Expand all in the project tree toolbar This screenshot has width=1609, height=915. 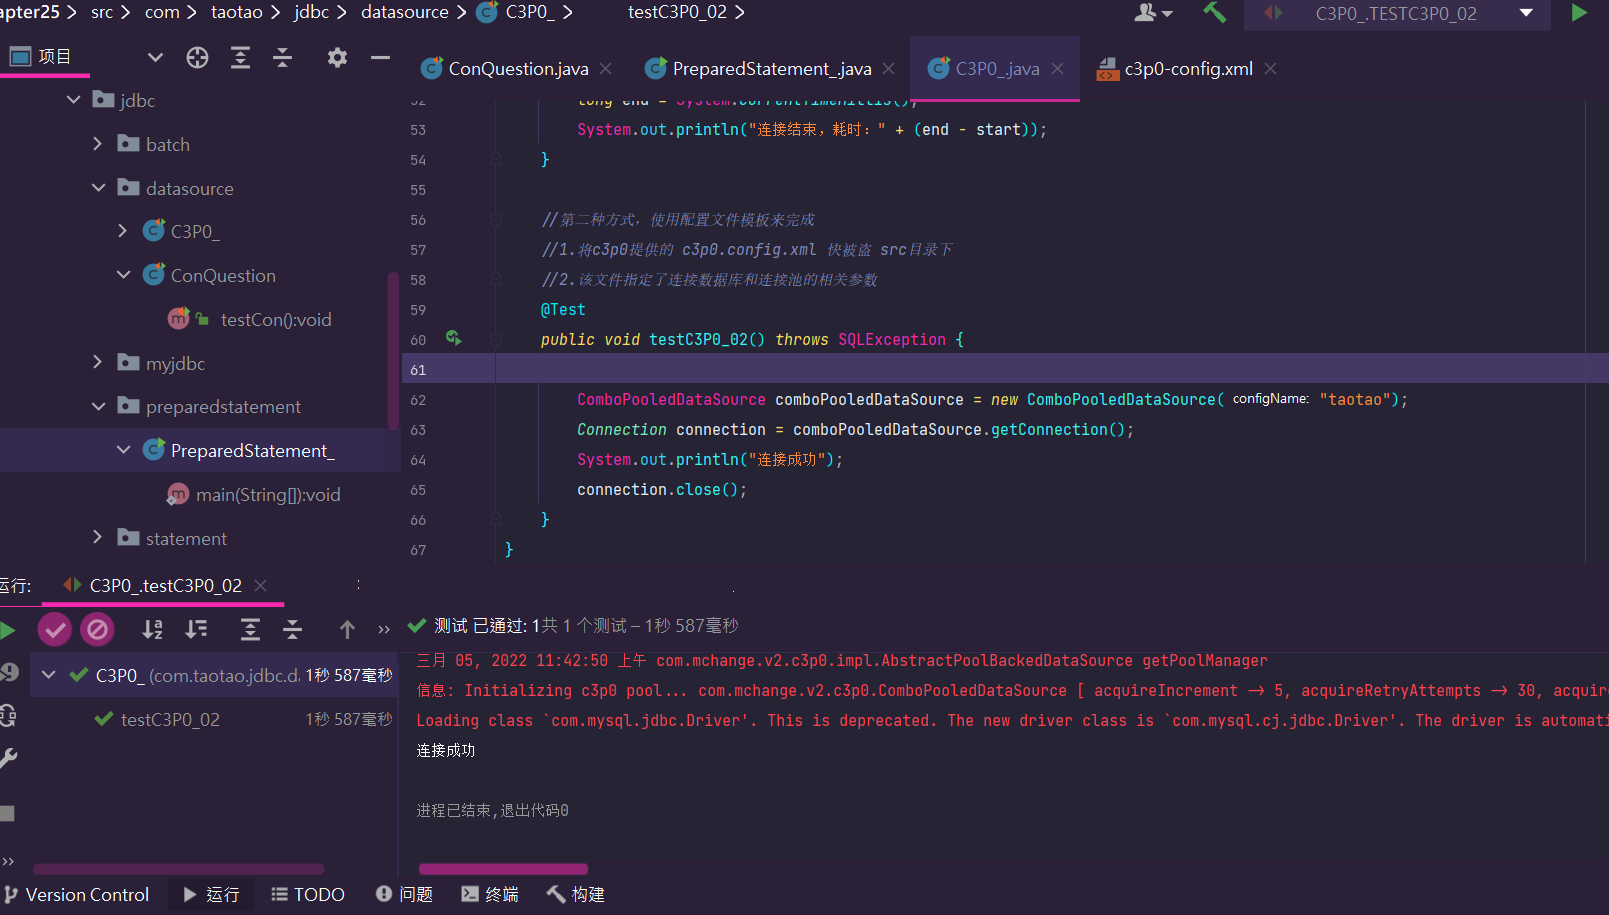(240, 58)
